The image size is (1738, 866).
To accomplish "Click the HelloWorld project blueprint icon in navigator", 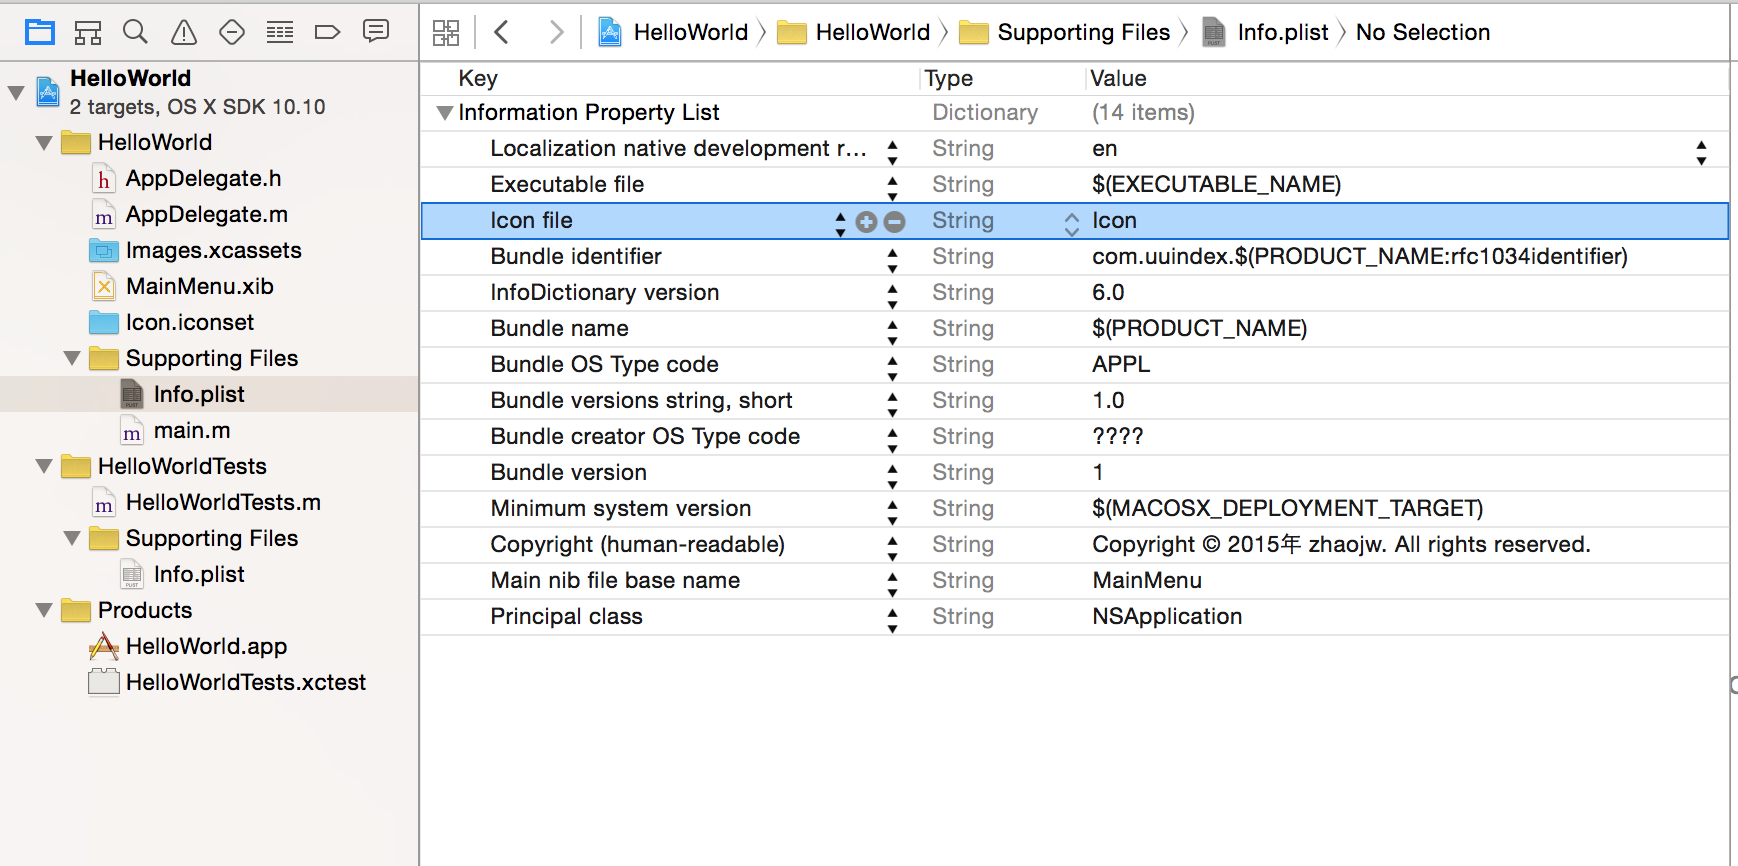I will pos(48,92).
